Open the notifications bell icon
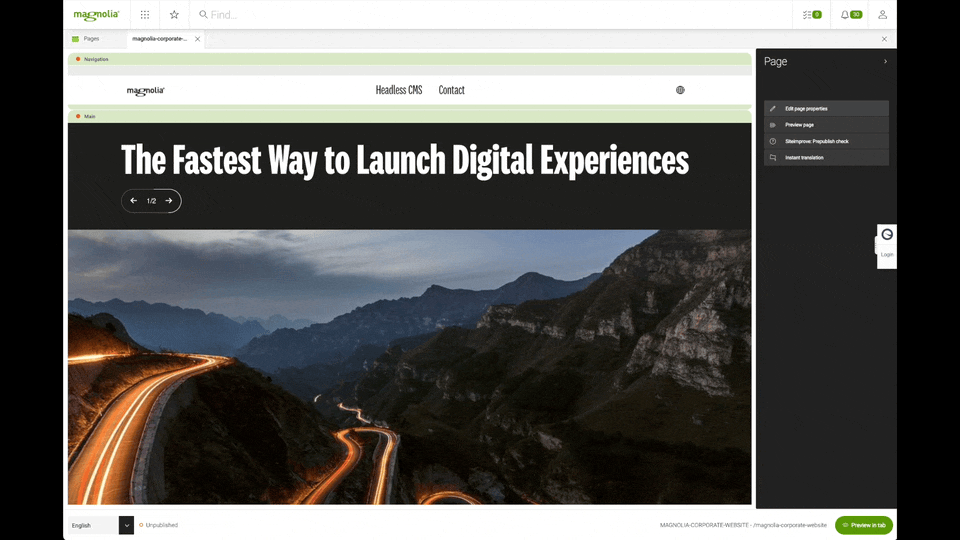The image size is (960, 540). click(x=850, y=15)
